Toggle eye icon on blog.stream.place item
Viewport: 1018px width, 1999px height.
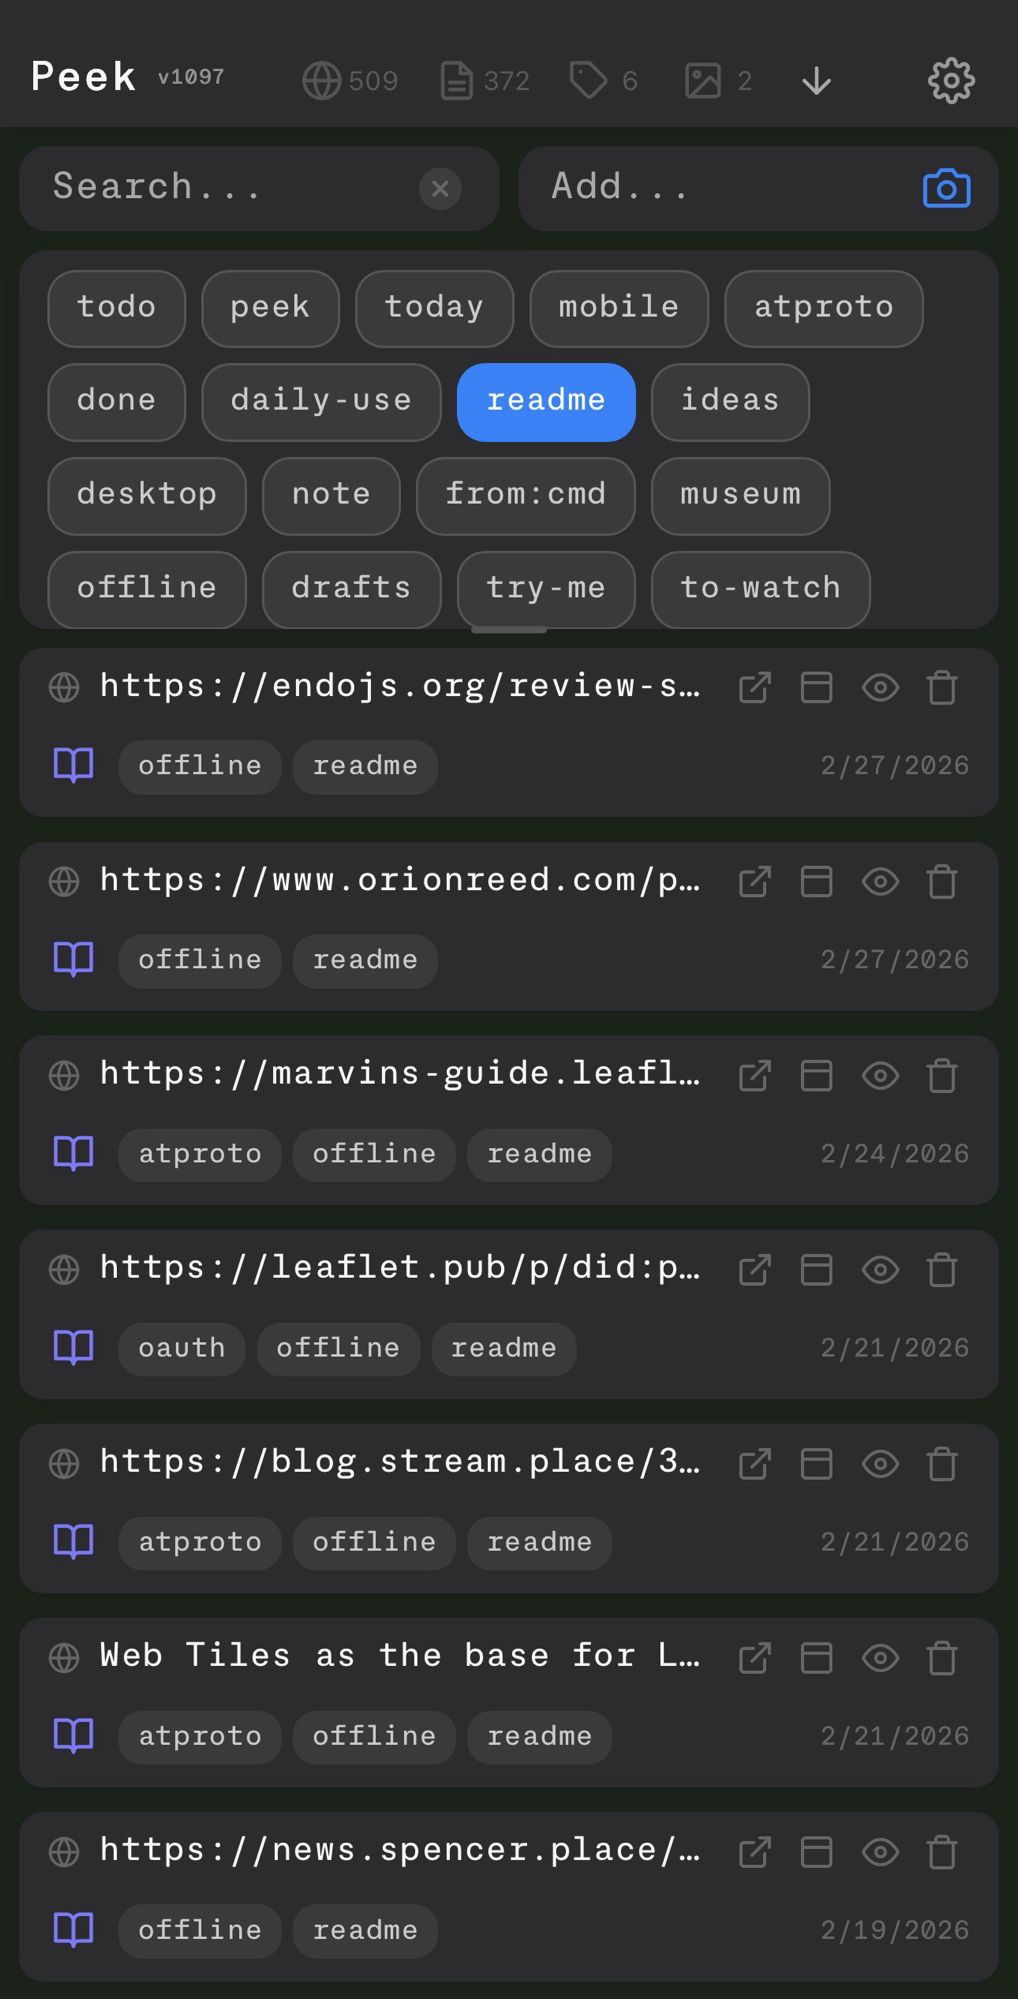(x=880, y=1464)
